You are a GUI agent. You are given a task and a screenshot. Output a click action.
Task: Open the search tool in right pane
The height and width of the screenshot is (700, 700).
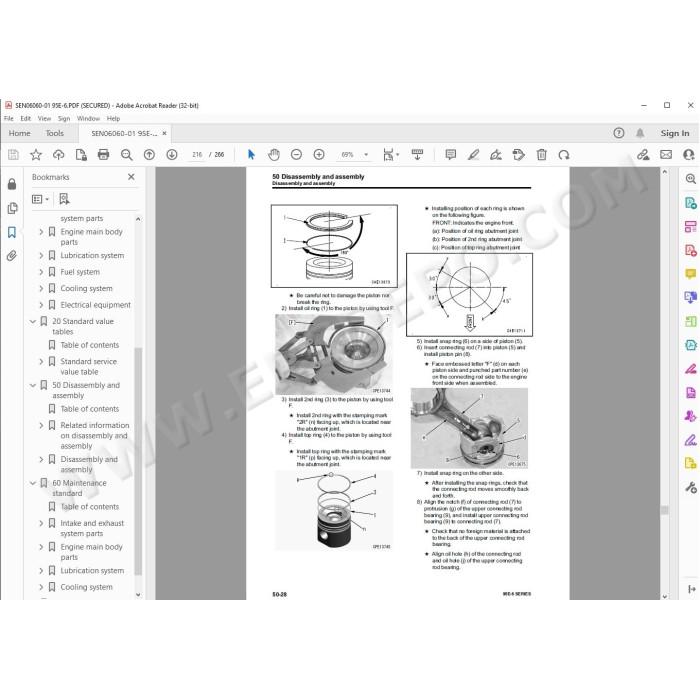click(x=691, y=179)
